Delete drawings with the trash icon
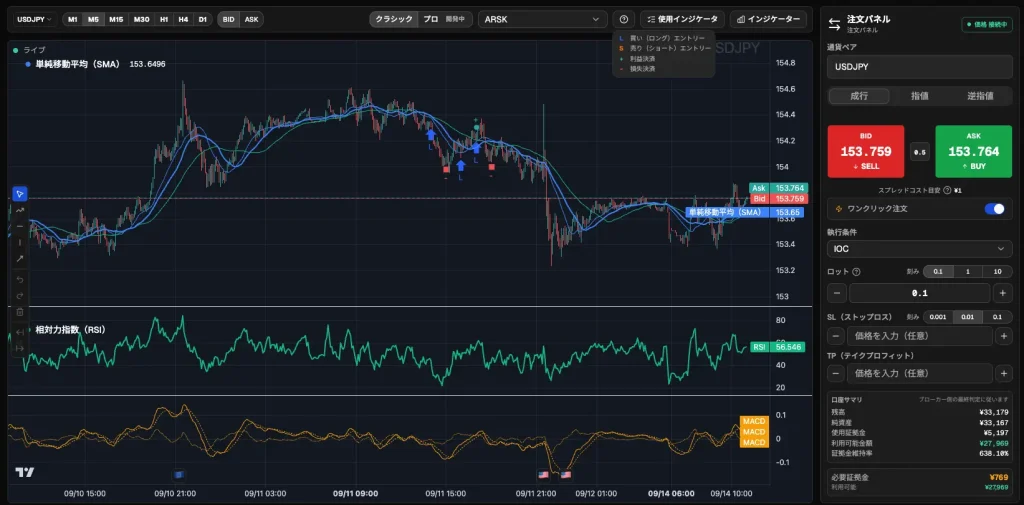 click(20, 312)
